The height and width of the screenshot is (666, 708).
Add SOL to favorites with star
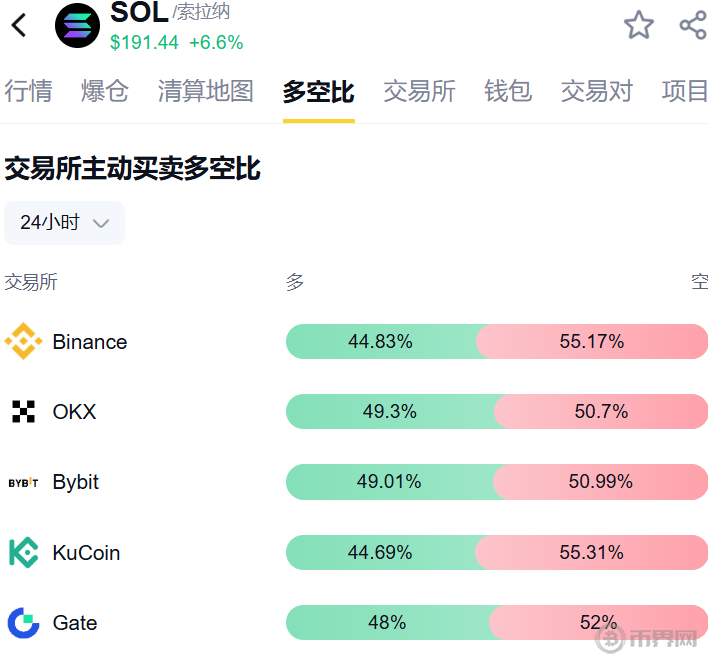[639, 25]
